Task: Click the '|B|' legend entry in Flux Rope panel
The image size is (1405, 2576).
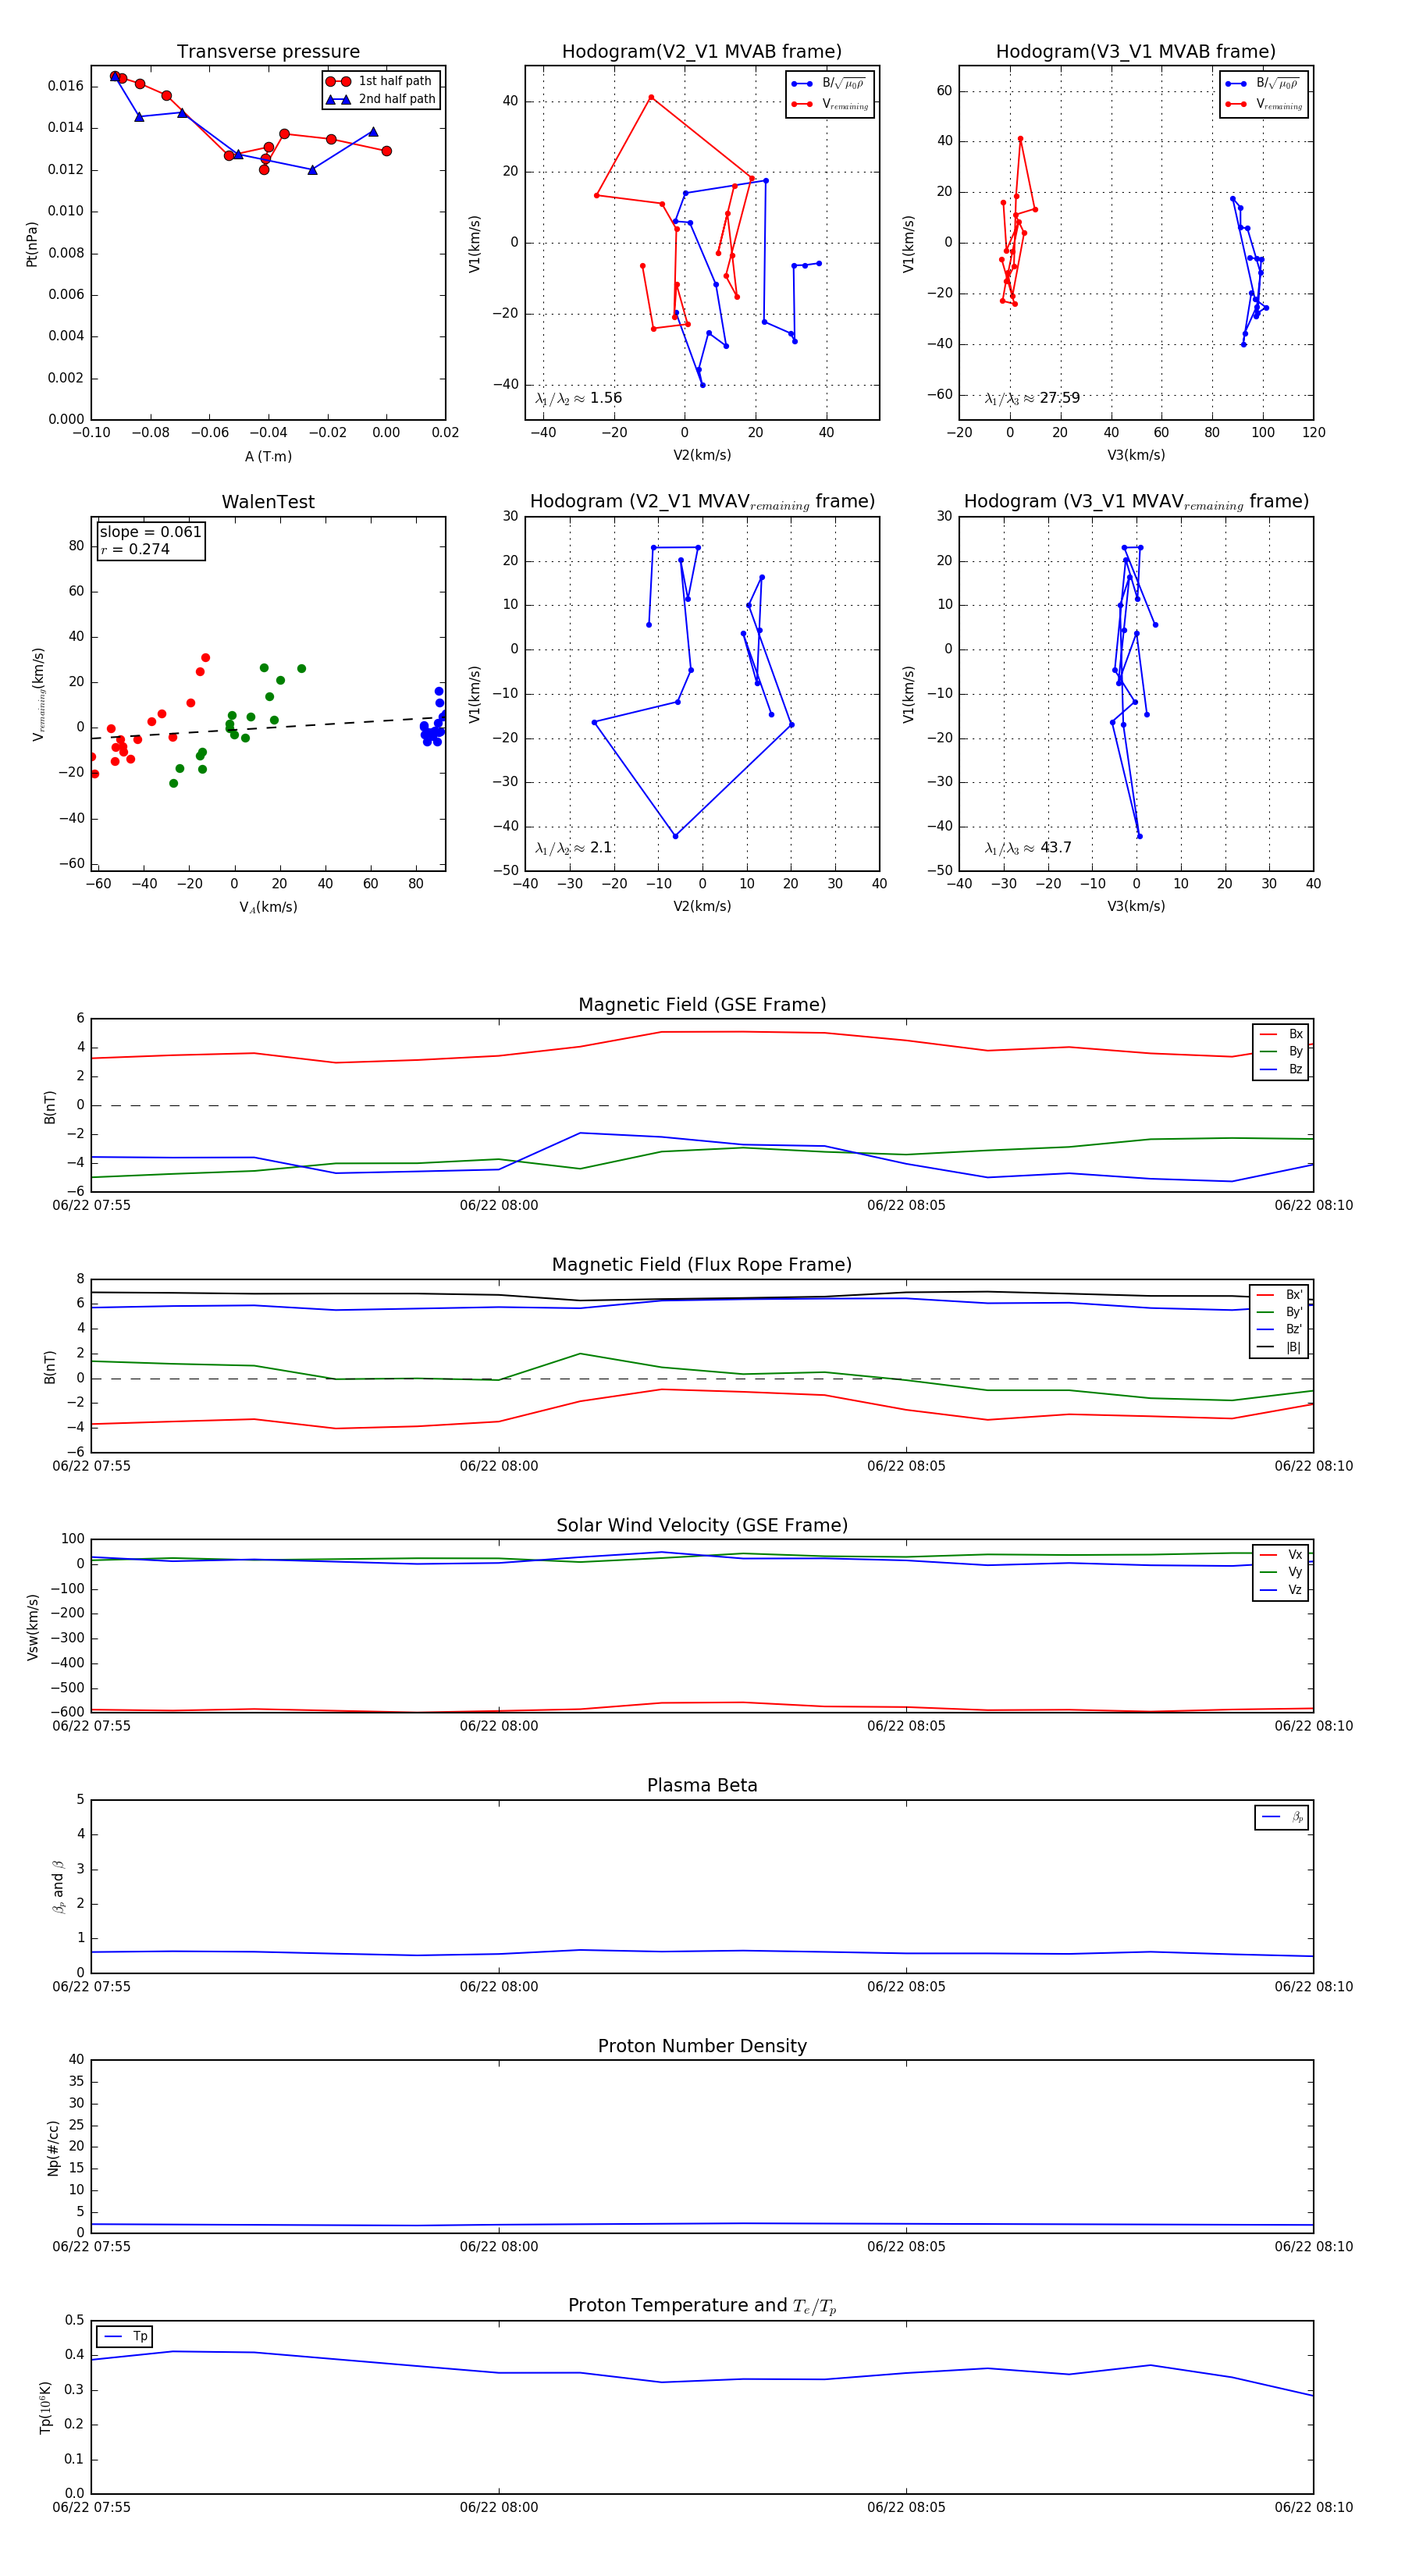Action: pos(1280,1347)
